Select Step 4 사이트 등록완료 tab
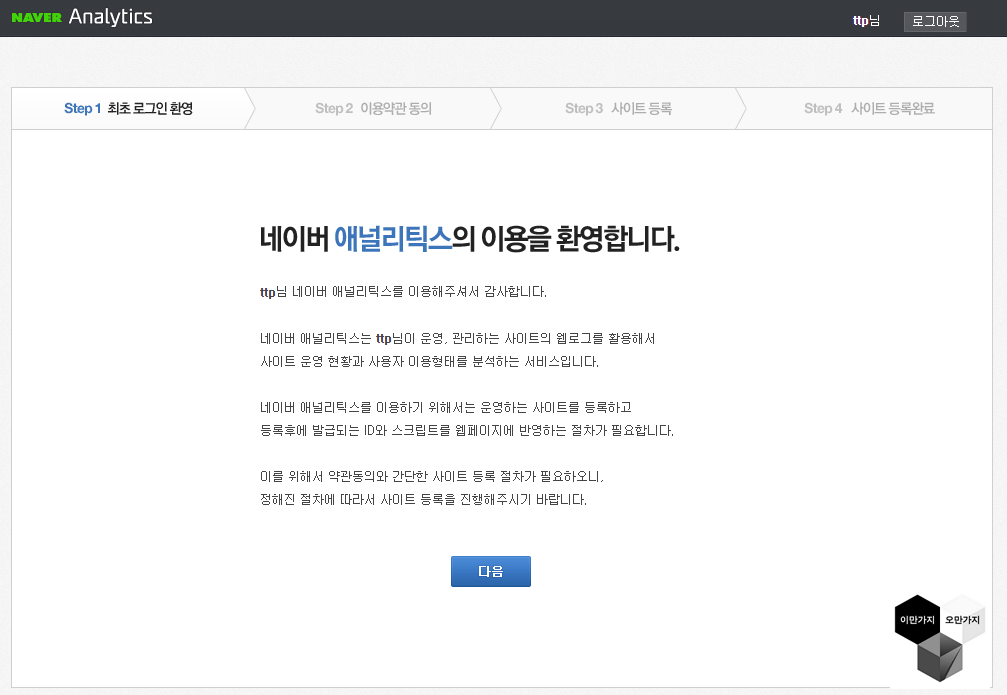This screenshot has width=1007, height=695. [x=869, y=109]
